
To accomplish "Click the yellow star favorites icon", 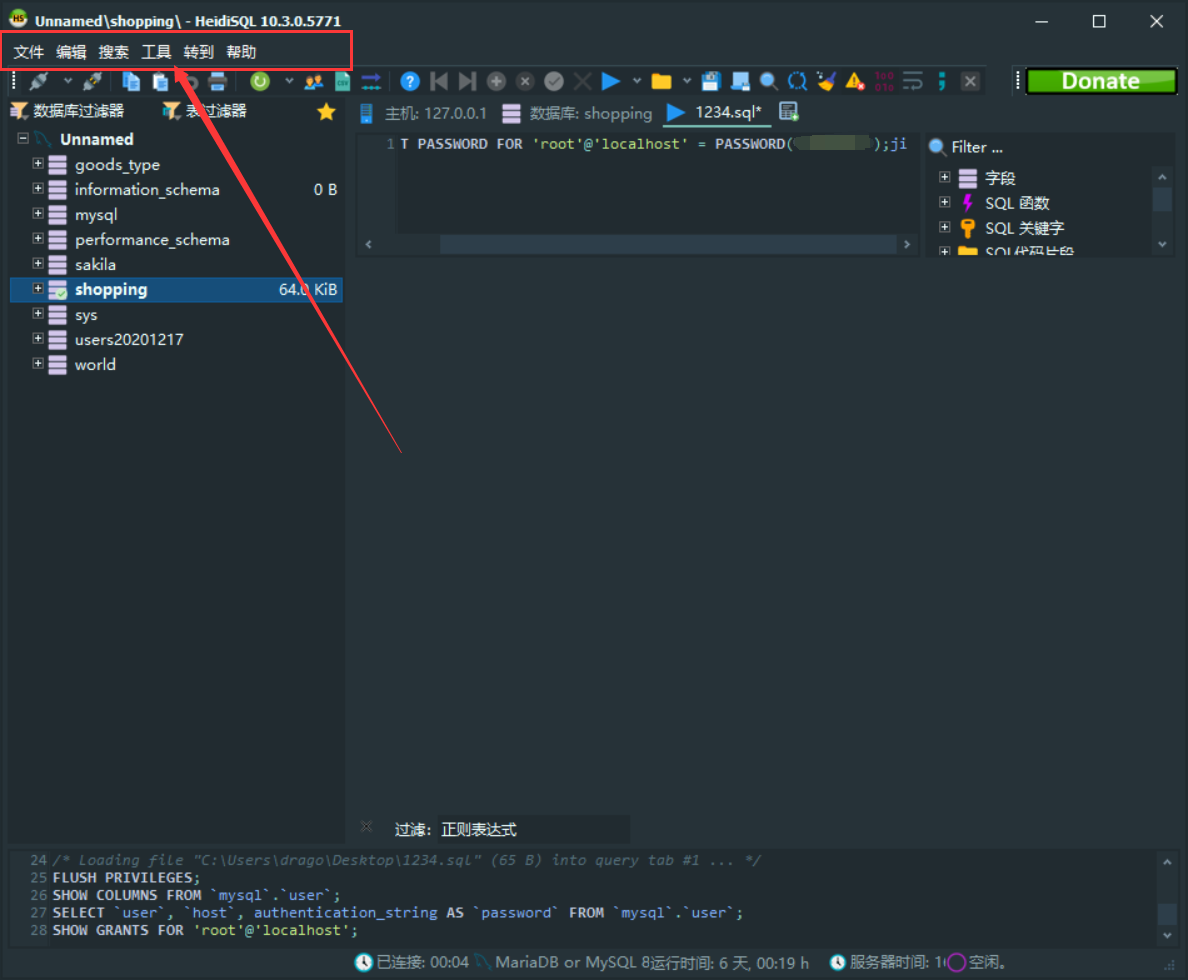I will pyautogui.click(x=327, y=111).
